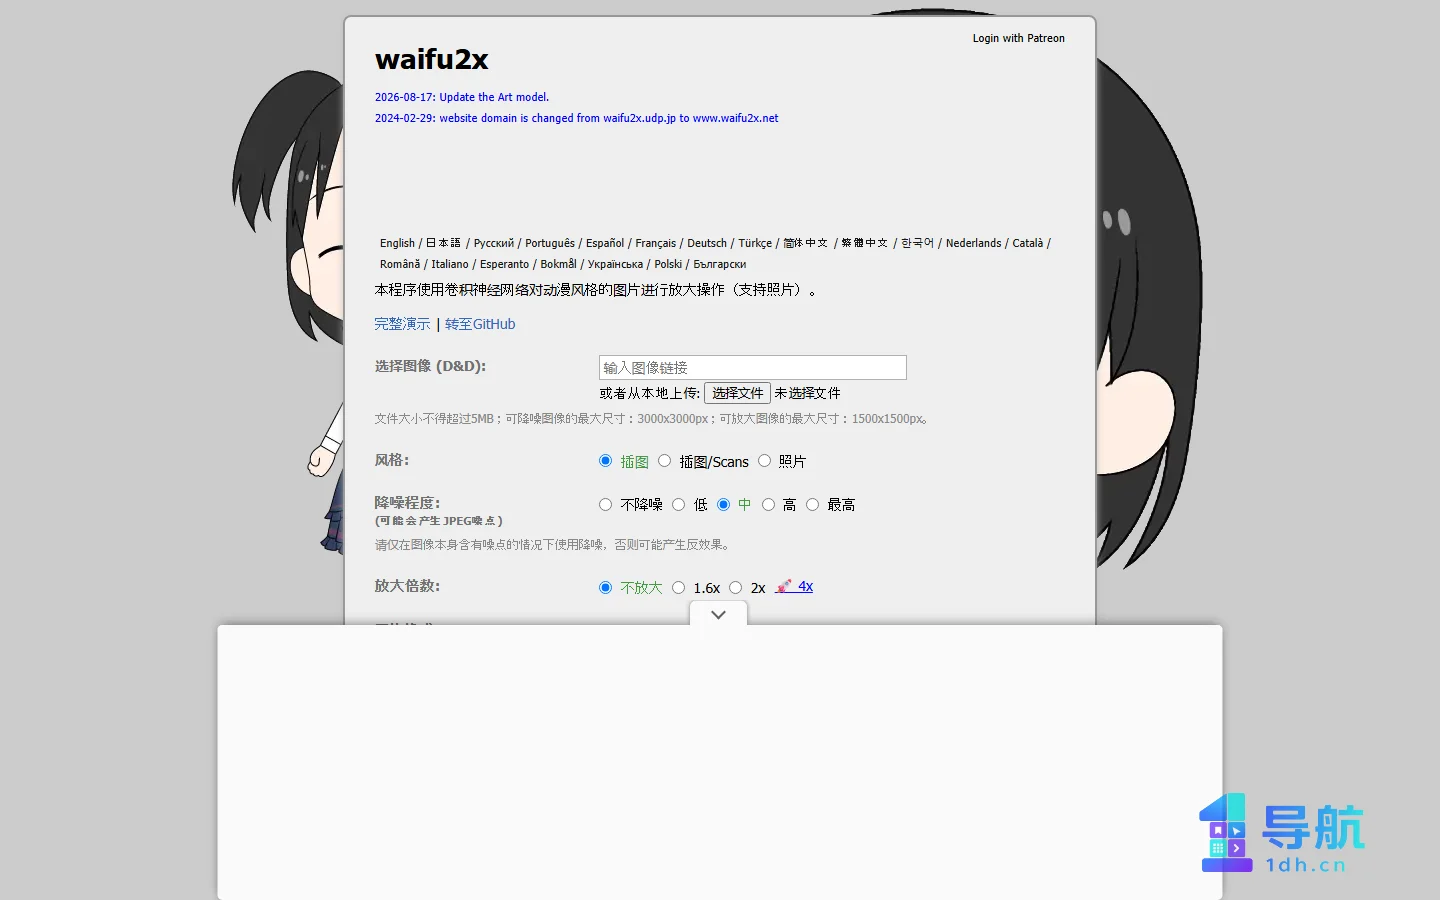This screenshot has height=900, width=1440.
Task: Switch language to Русский
Action: (x=494, y=243)
